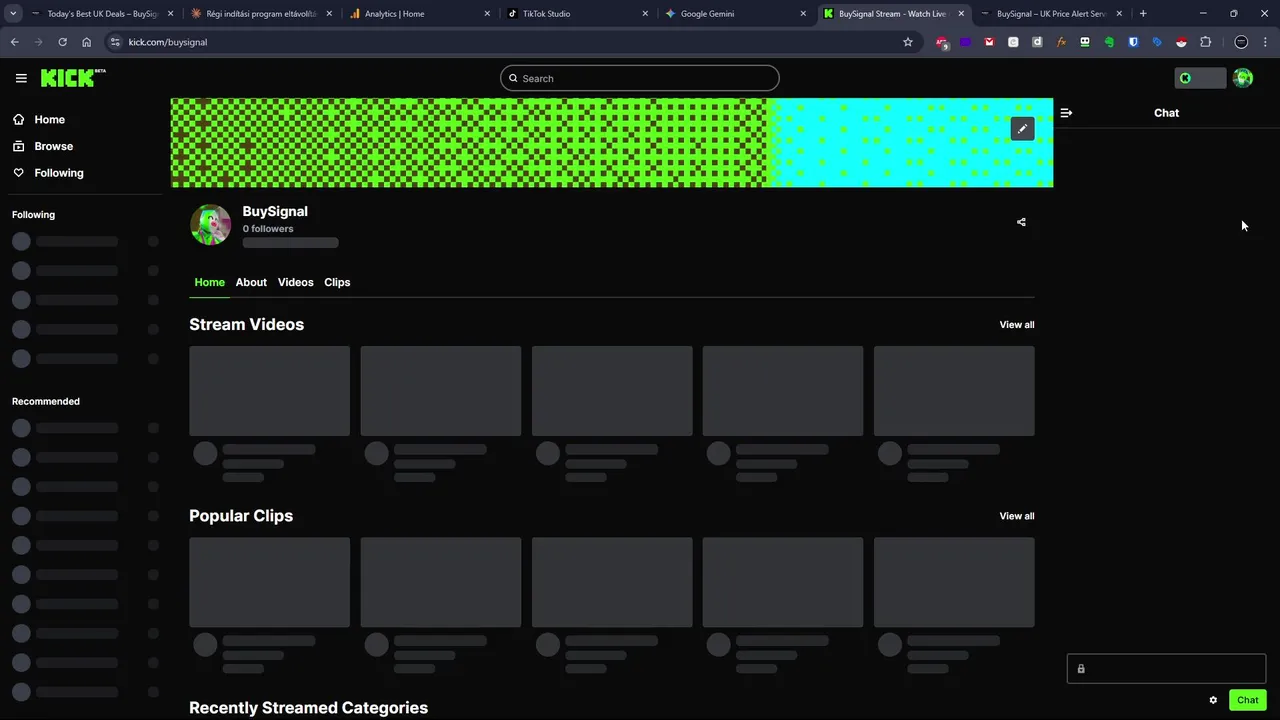Click the kick.com/buysignal address bar
Screen dimensions: 1280x720
pos(510,42)
